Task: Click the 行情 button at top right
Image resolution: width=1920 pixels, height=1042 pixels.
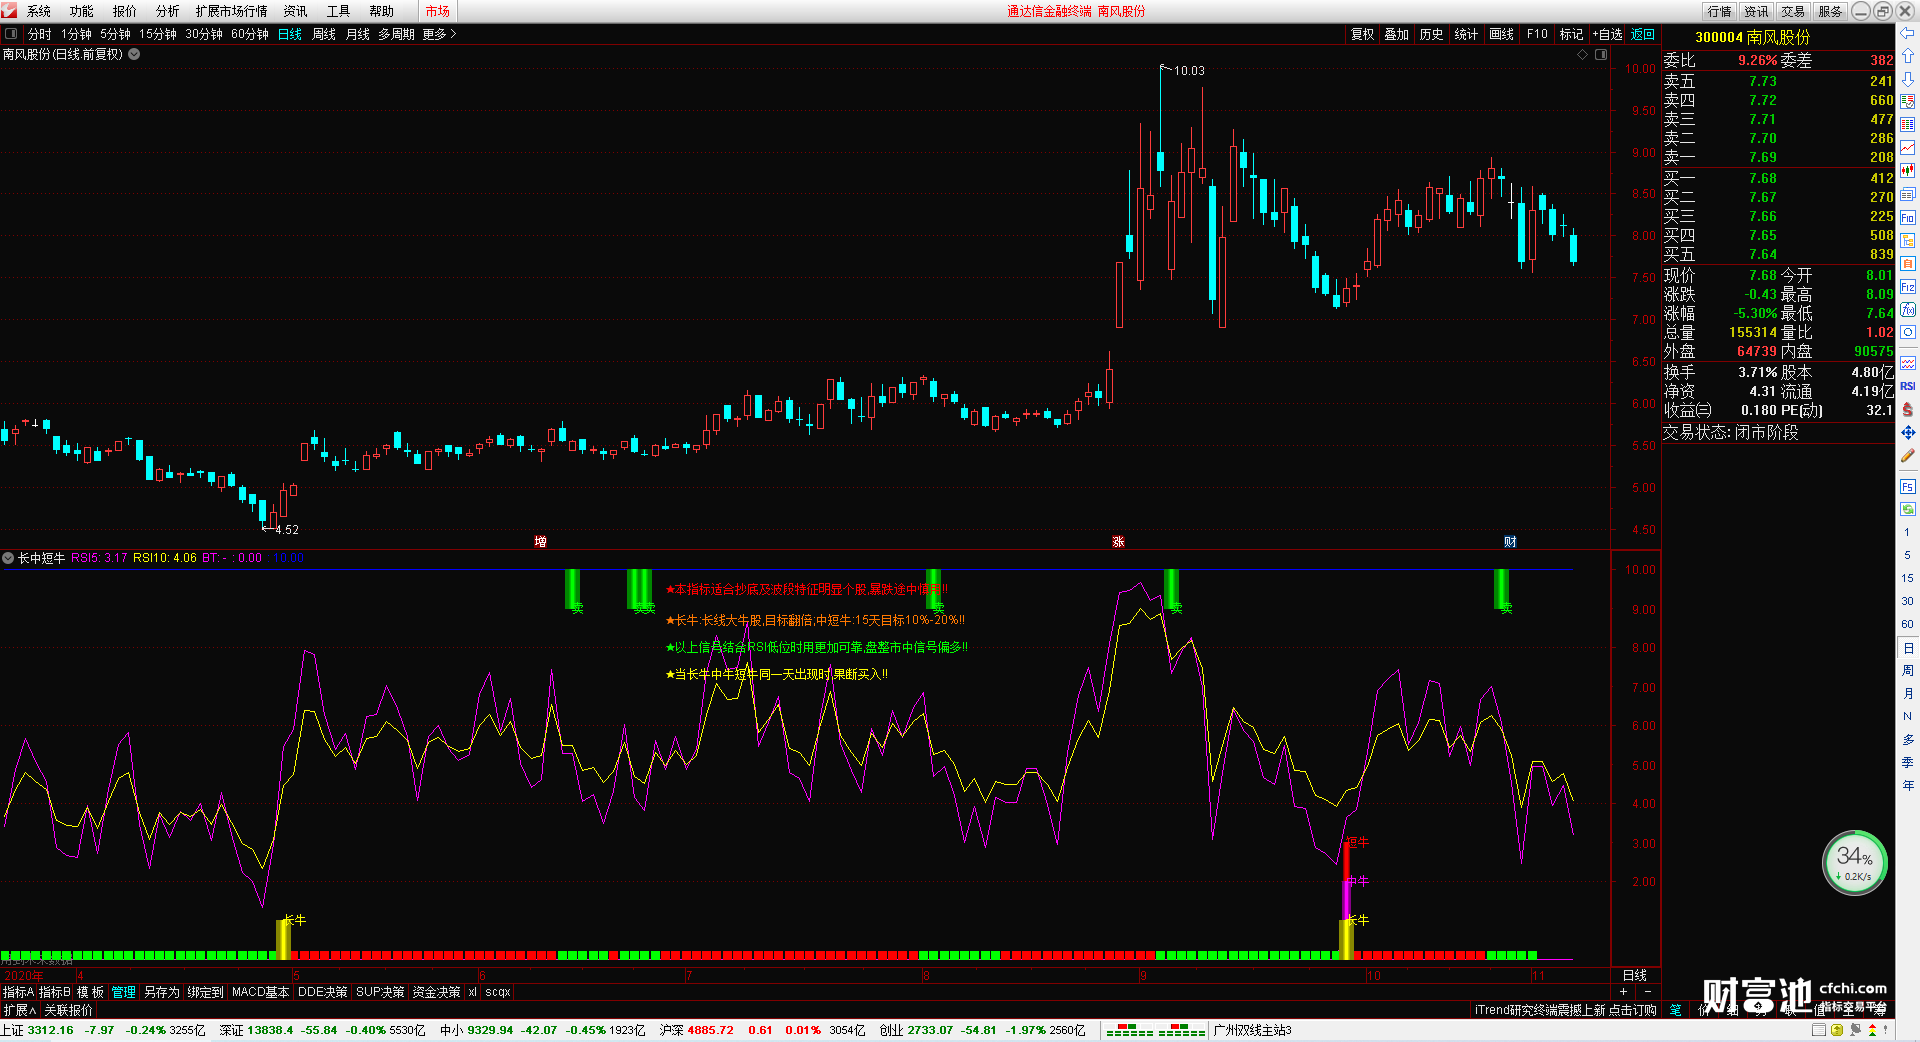Action: pos(1720,11)
